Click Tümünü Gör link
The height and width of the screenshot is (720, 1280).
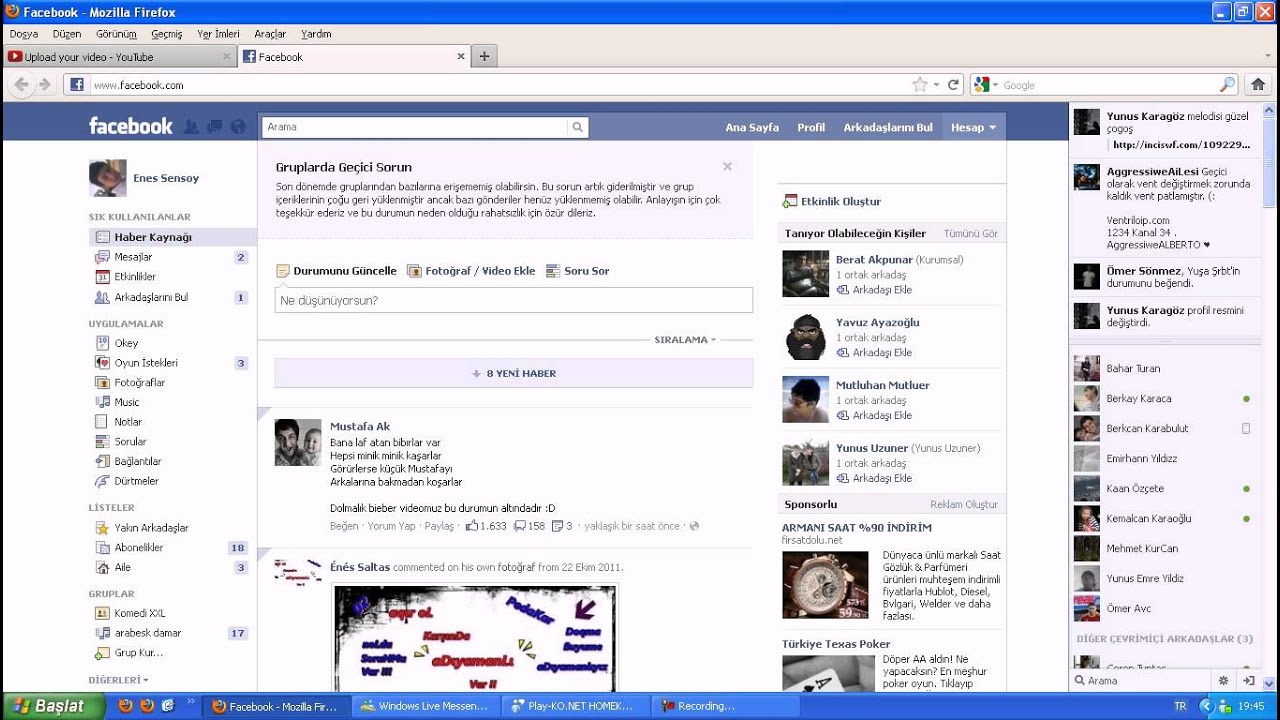pyautogui.click(x=971, y=234)
